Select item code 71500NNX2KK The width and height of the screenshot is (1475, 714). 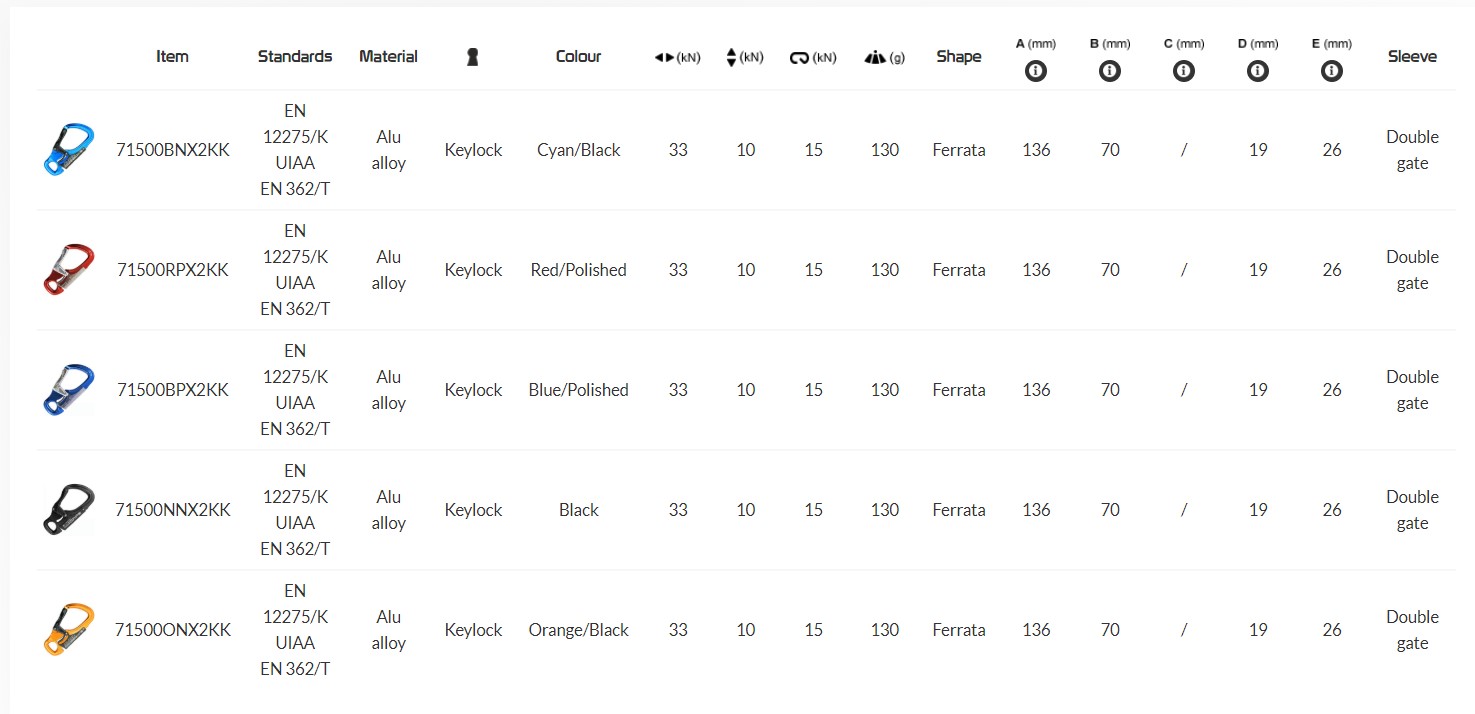[173, 510]
